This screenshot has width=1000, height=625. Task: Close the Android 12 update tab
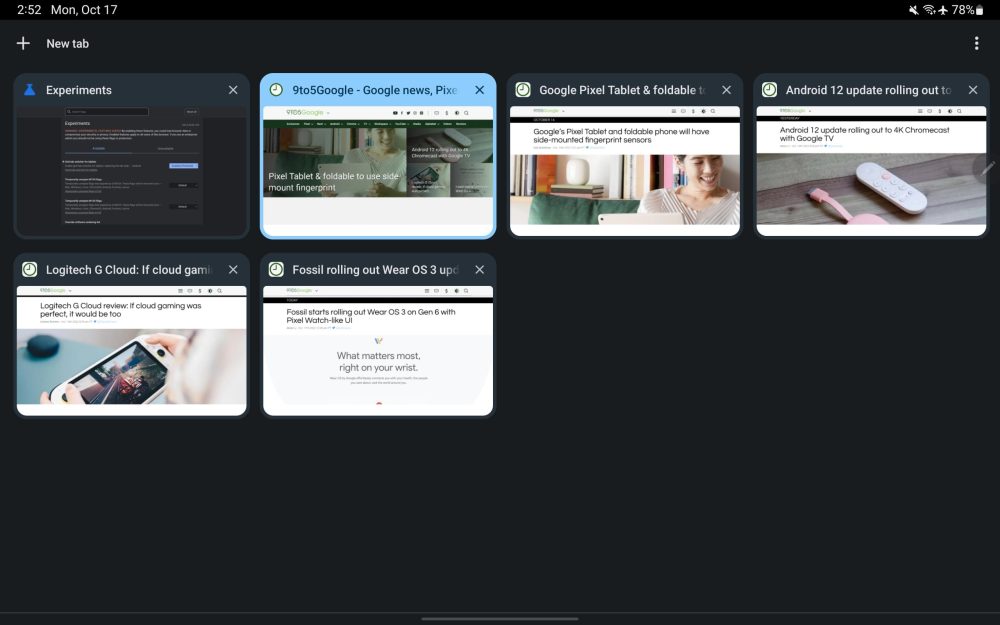pos(972,90)
